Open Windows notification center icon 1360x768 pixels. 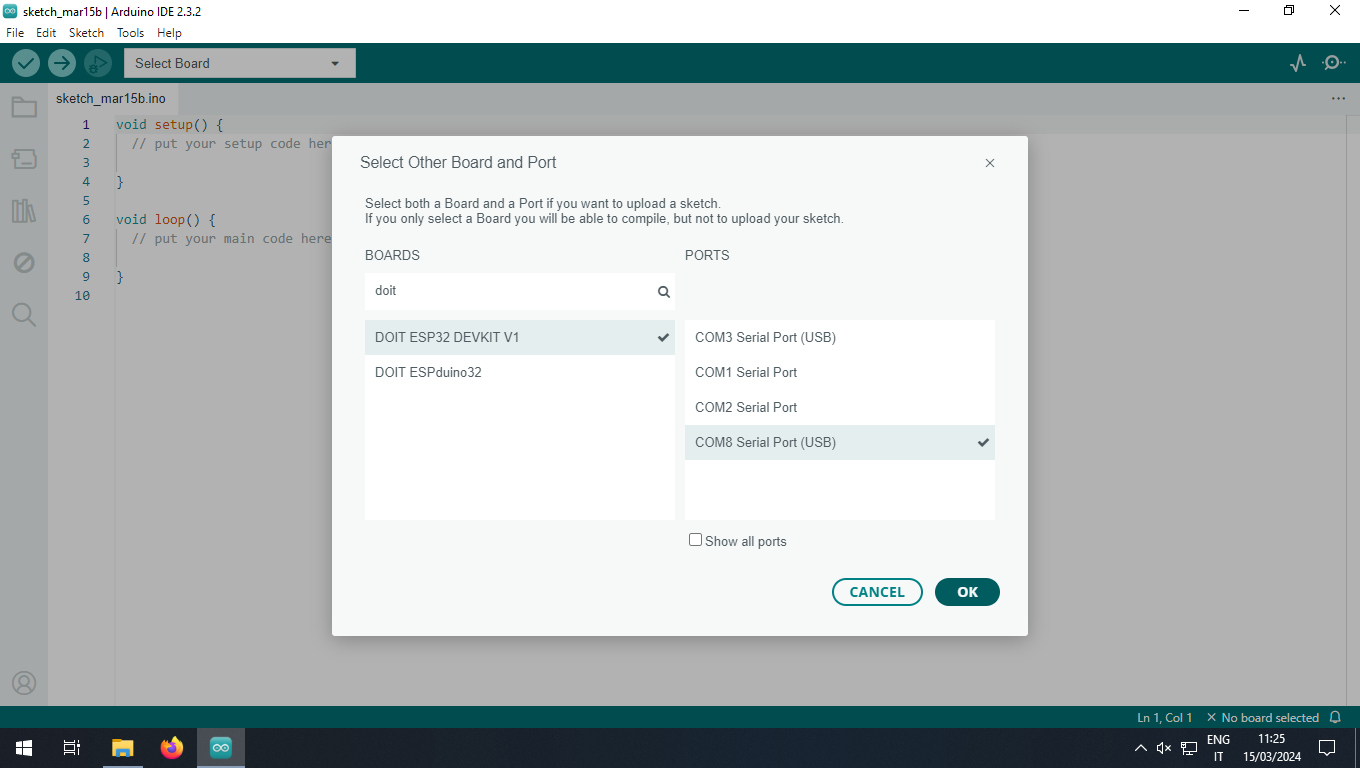tap(1327, 748)
